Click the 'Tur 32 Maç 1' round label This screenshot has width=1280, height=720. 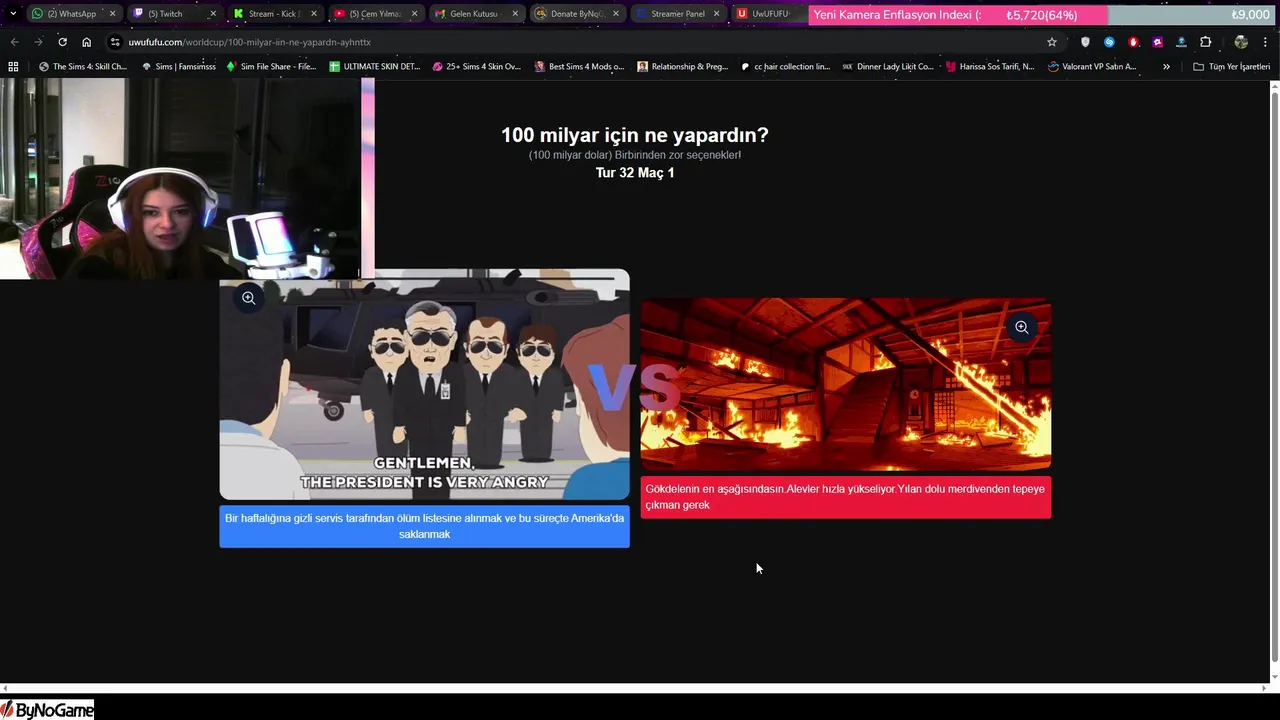click(x=635, y=173)
